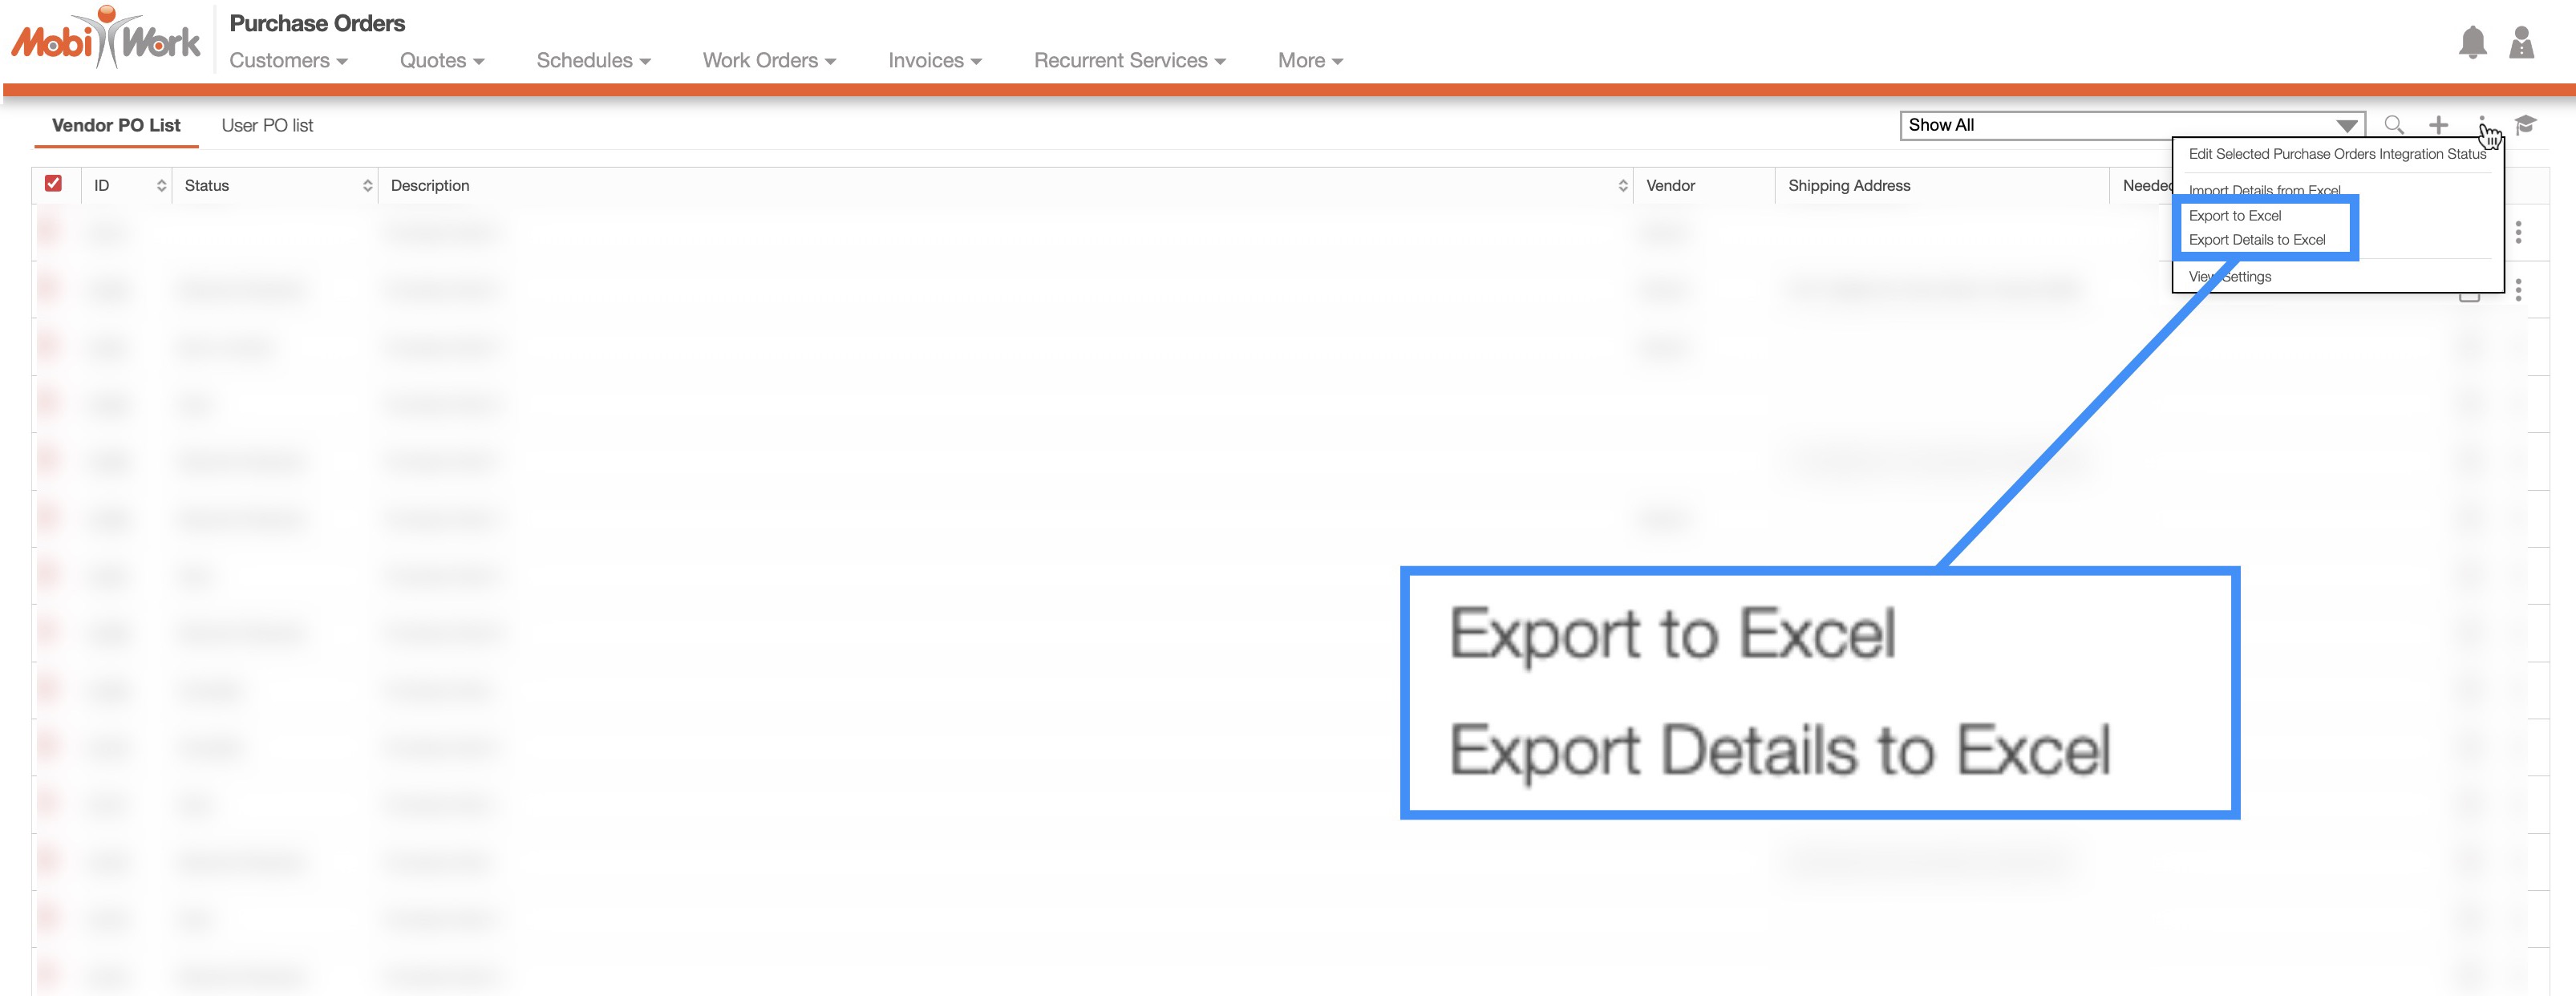This screenshot has height=996, width=2576.
Task: Expand the More menu dropdown
Action: [1309, 61]
